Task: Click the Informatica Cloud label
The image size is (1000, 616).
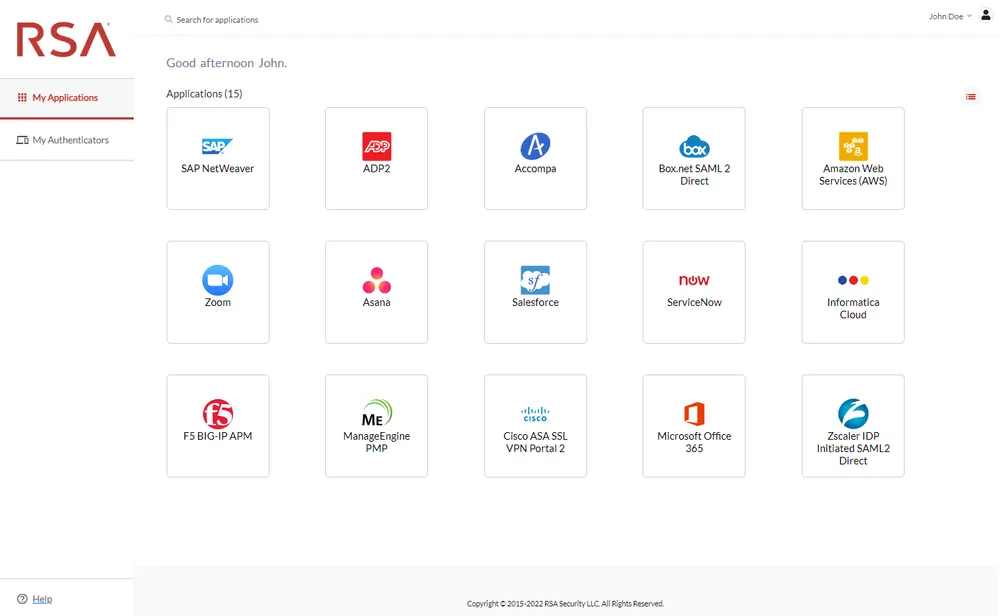Action: click(x=853, y=308)
